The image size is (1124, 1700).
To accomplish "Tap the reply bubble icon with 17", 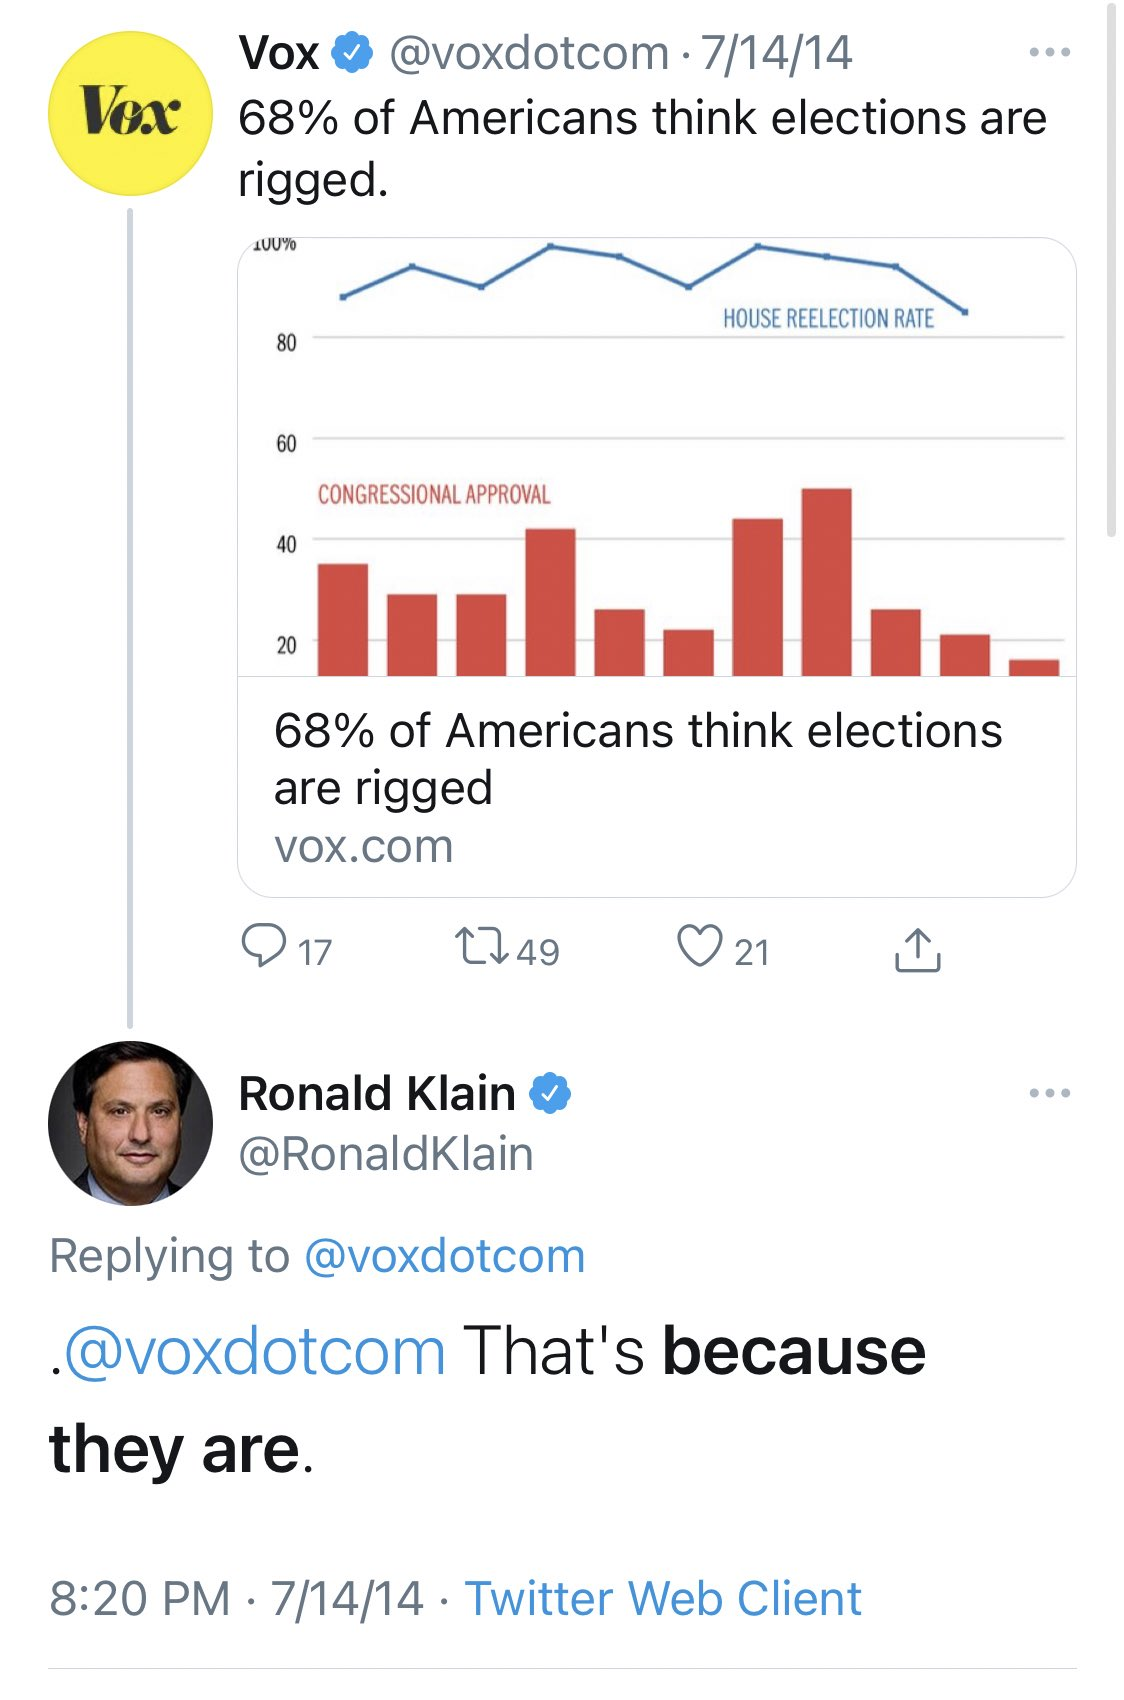I will 264,946.
